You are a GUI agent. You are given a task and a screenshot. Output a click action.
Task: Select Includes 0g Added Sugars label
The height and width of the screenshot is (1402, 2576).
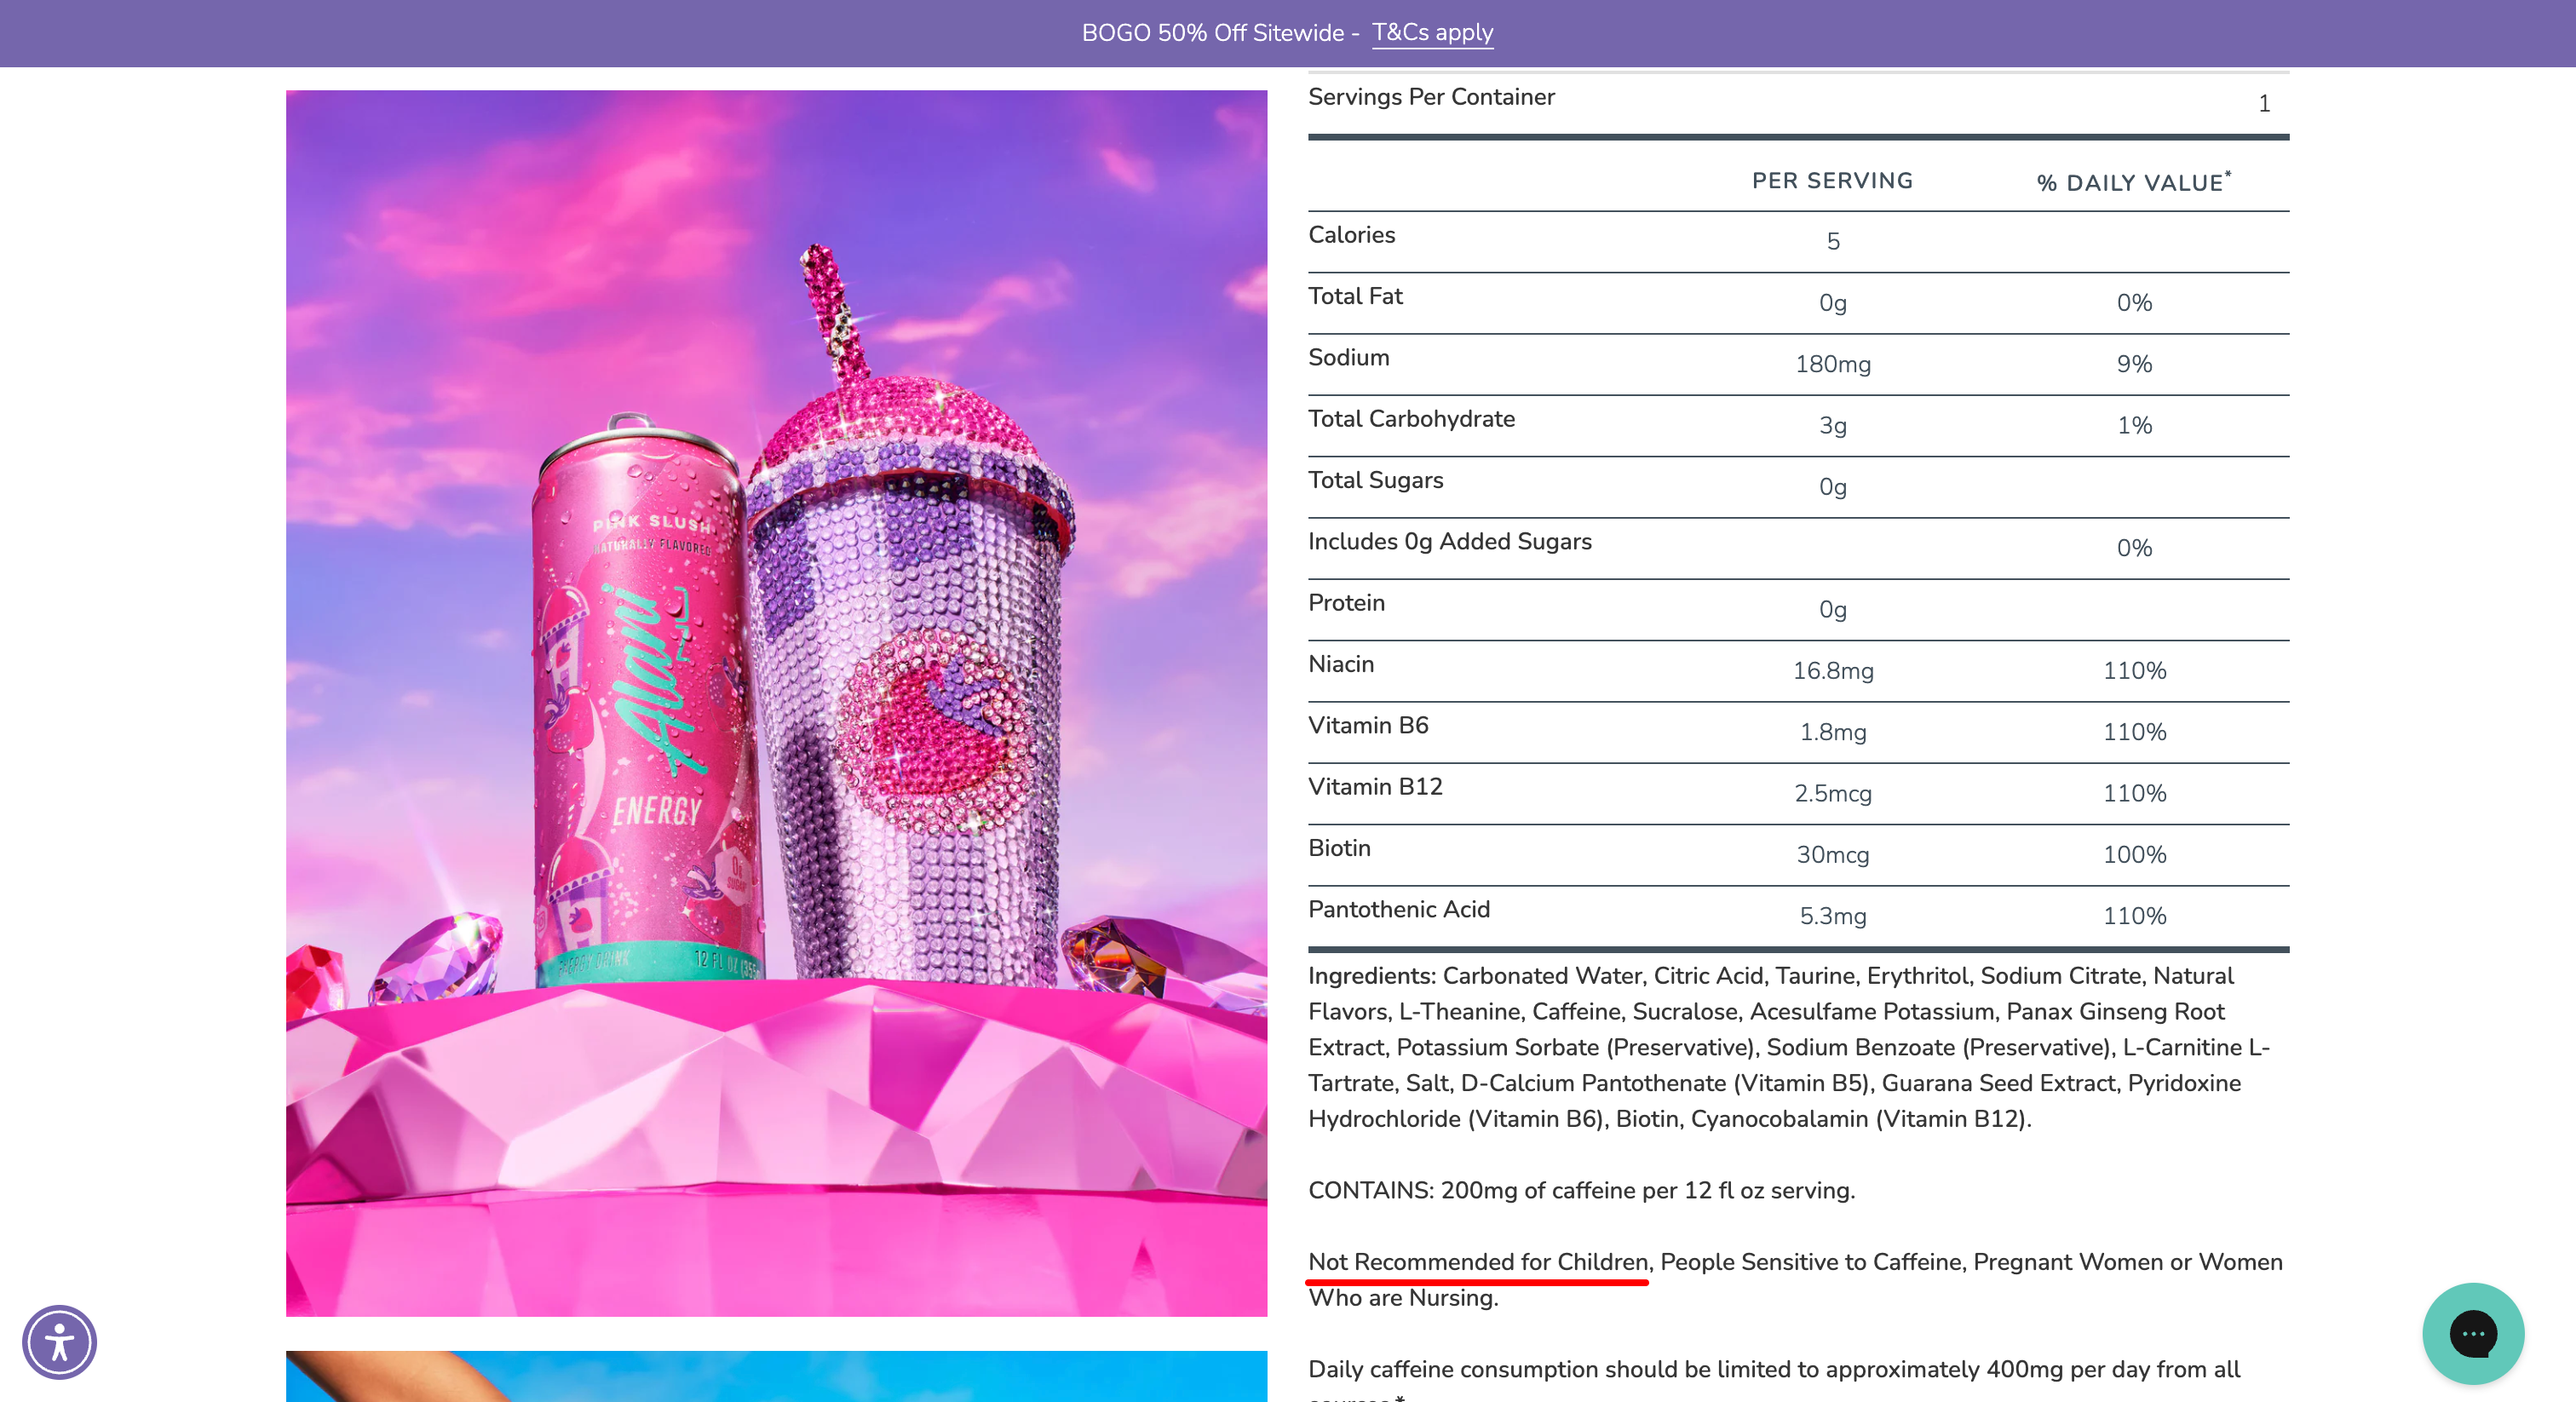(x=1449, y=541)
